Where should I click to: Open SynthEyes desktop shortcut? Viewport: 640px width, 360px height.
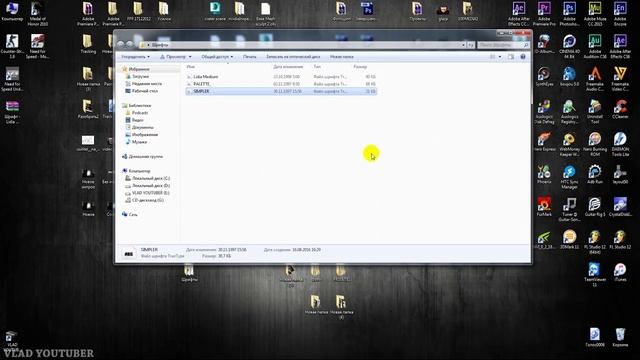click(544, 77)
